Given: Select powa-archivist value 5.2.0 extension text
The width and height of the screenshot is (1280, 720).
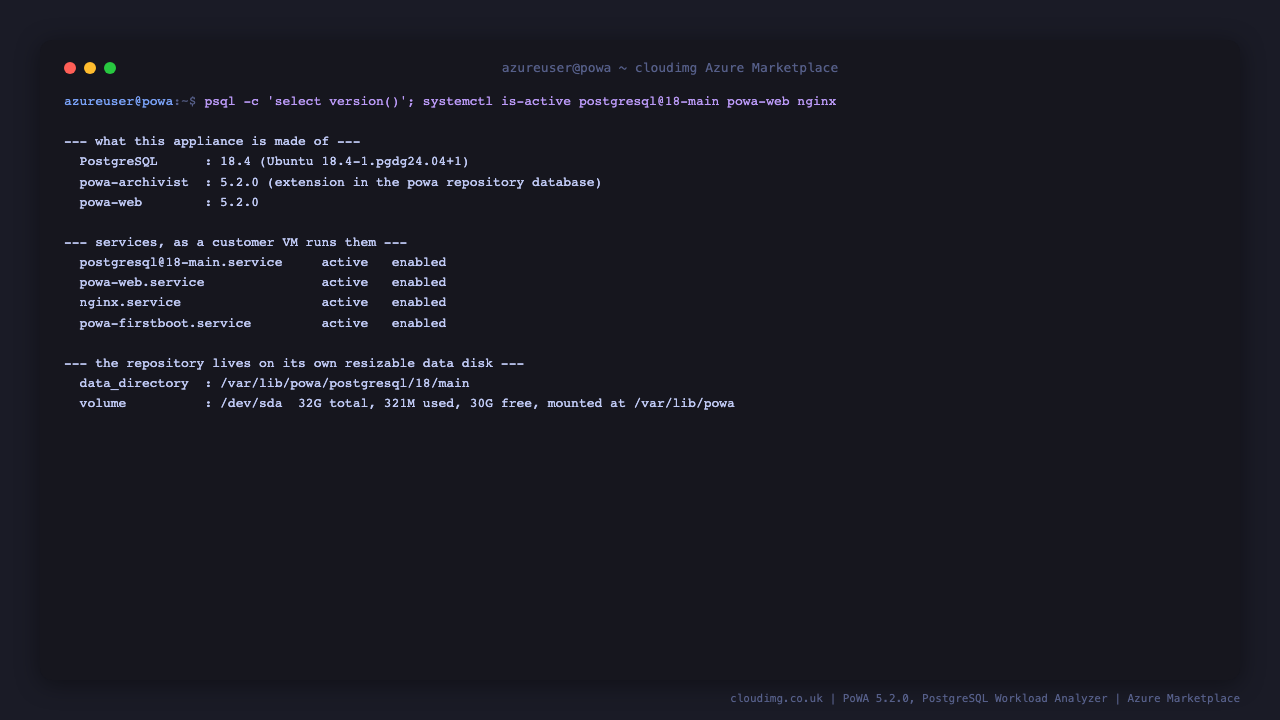Looking at the screenshot, I should coord(411,183).
